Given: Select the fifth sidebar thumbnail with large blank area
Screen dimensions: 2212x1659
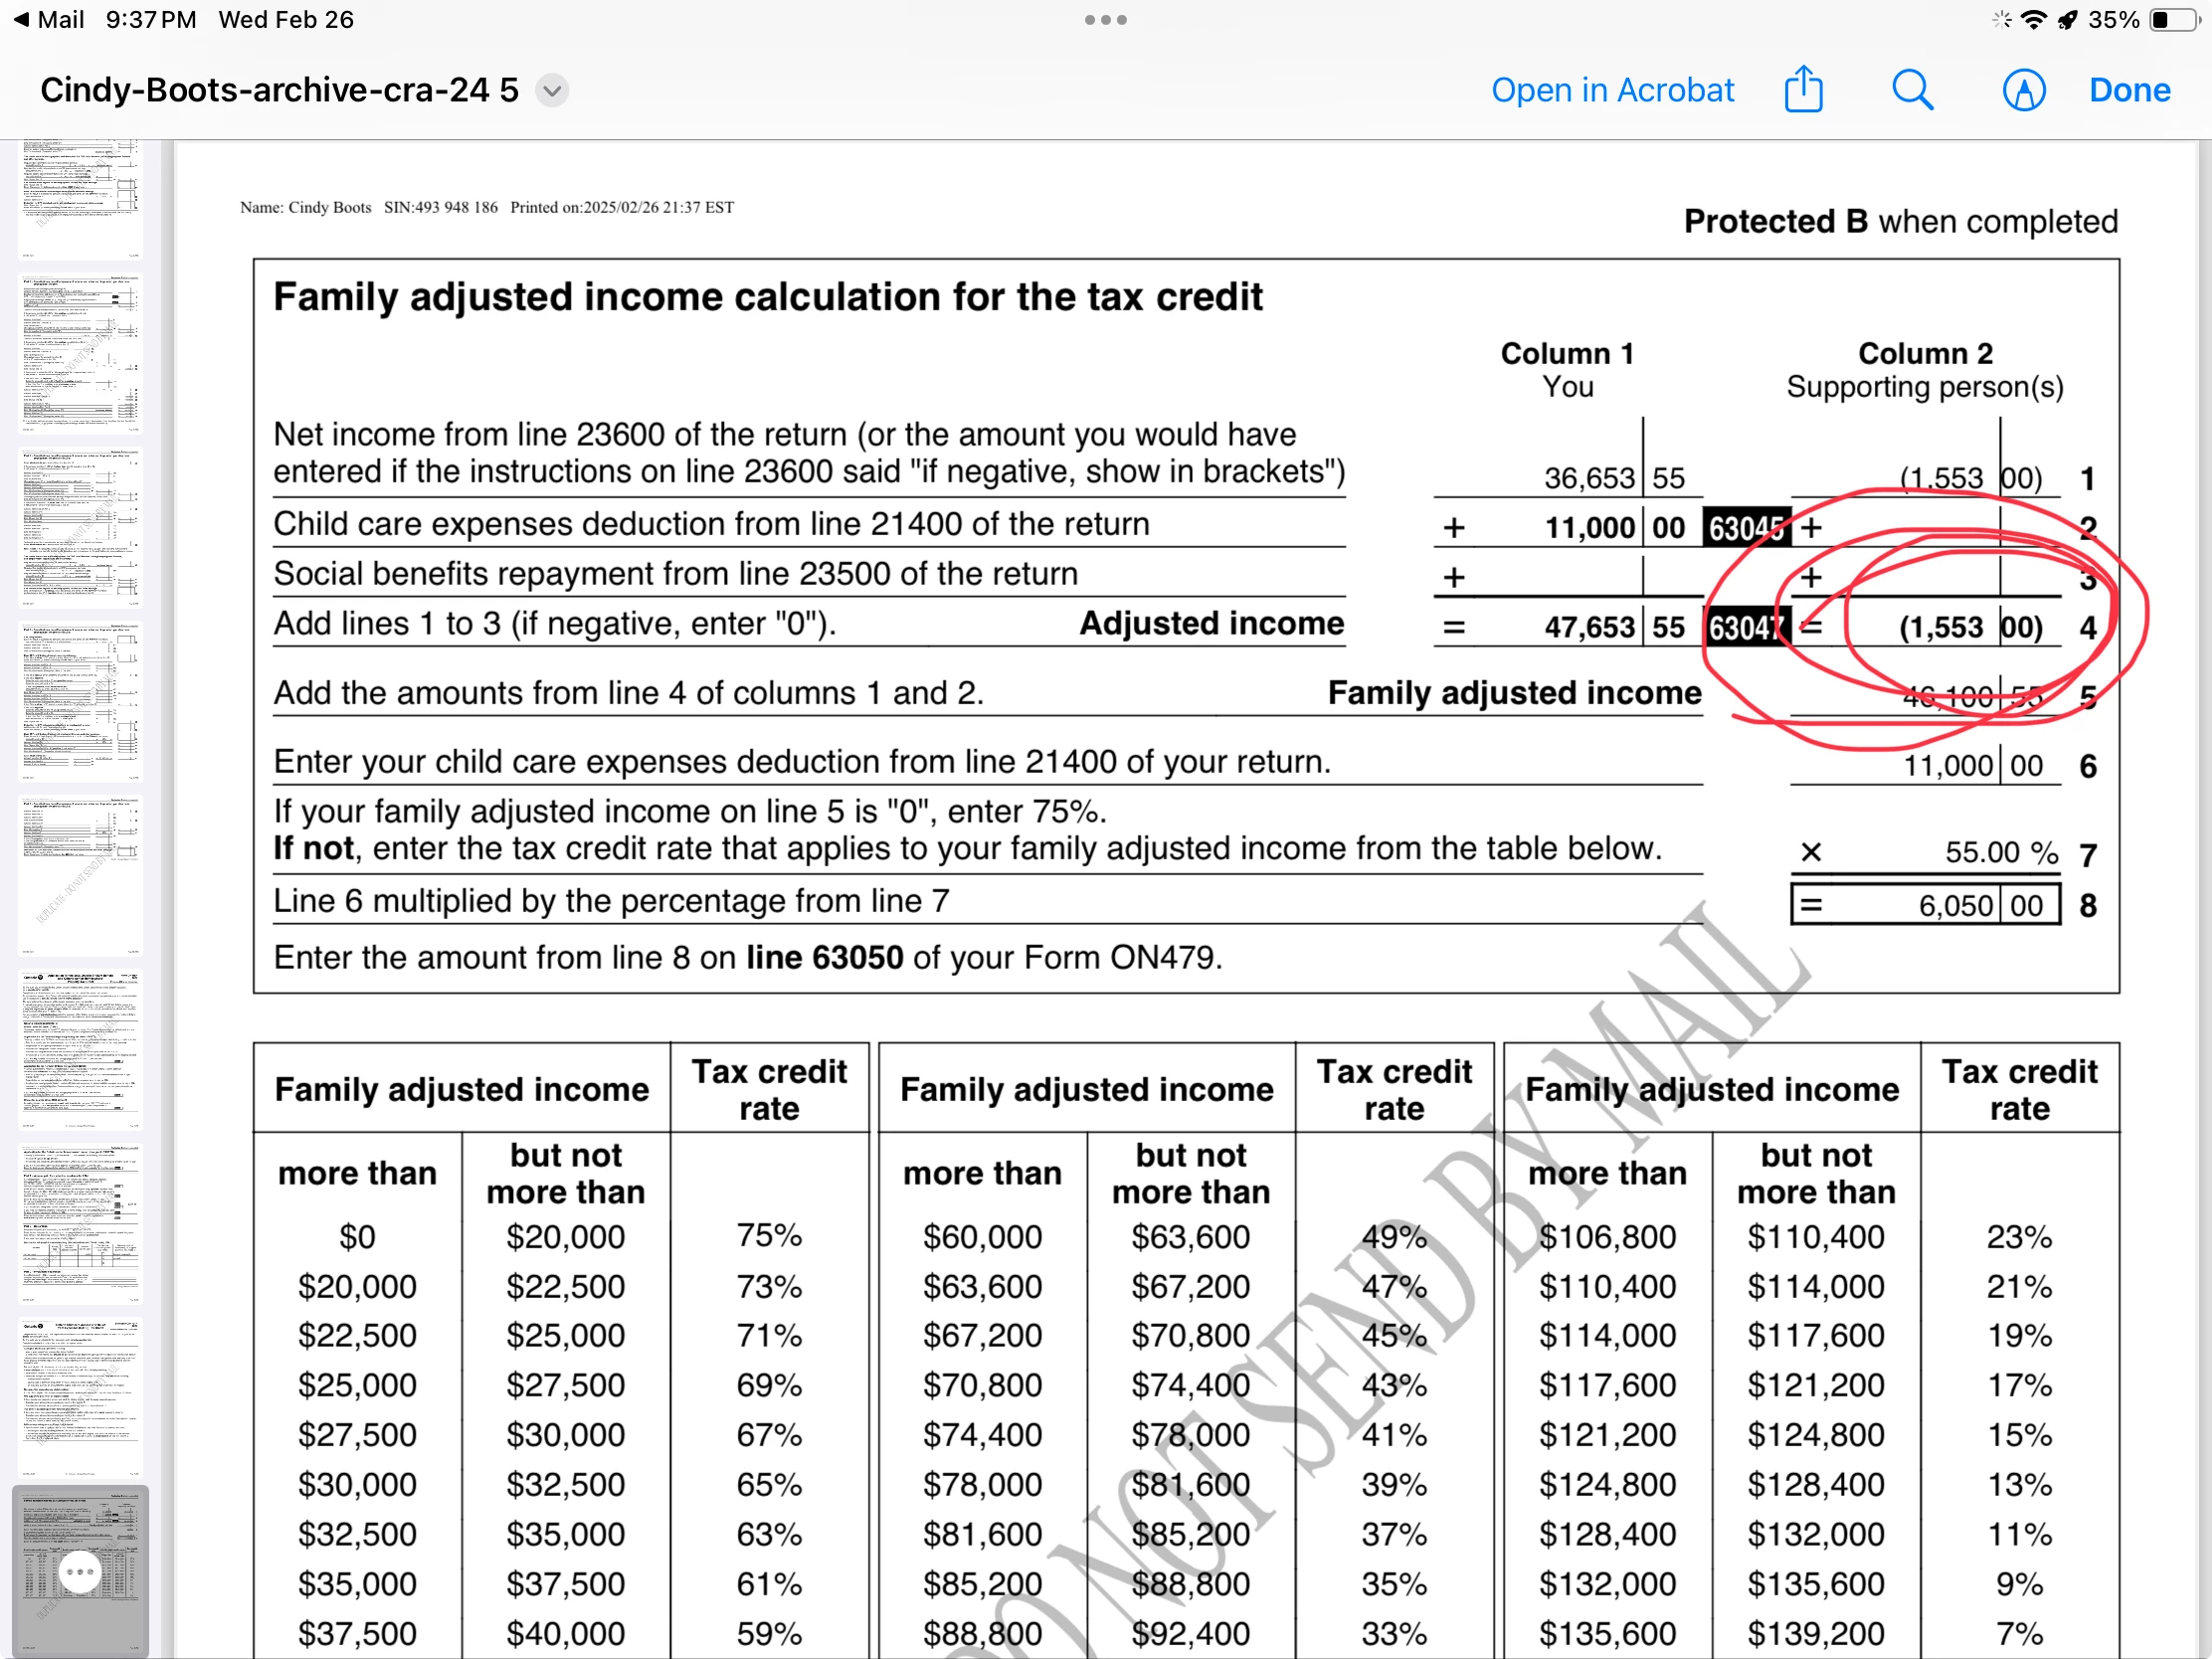Looking at the screenshot, I should point(80,875).
